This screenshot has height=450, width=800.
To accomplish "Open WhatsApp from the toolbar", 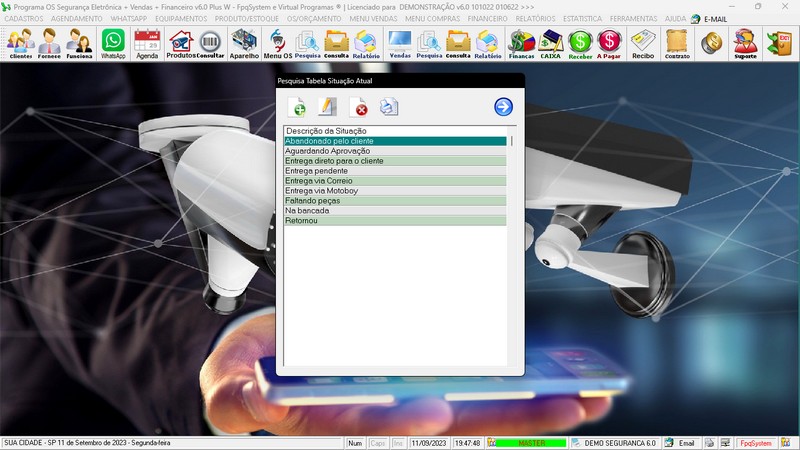I will coord(114,44).
